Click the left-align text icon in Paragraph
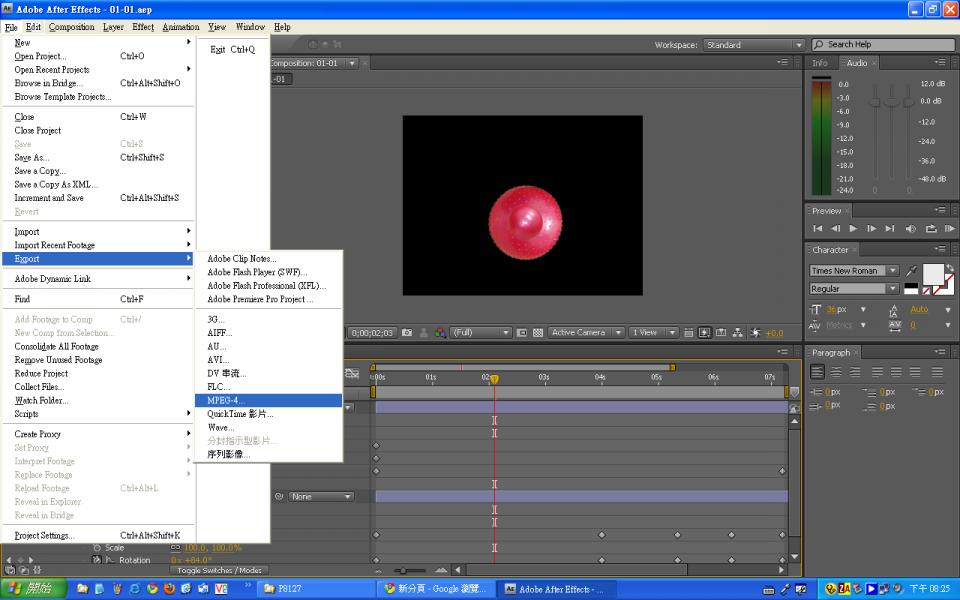The image size is (960, 600). tap(817, 372)
